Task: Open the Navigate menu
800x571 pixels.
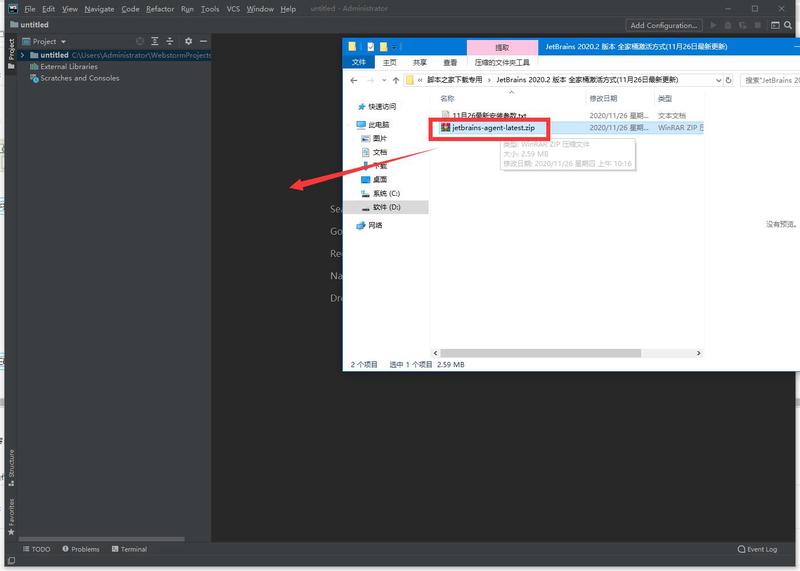Action: click(99, 9)
